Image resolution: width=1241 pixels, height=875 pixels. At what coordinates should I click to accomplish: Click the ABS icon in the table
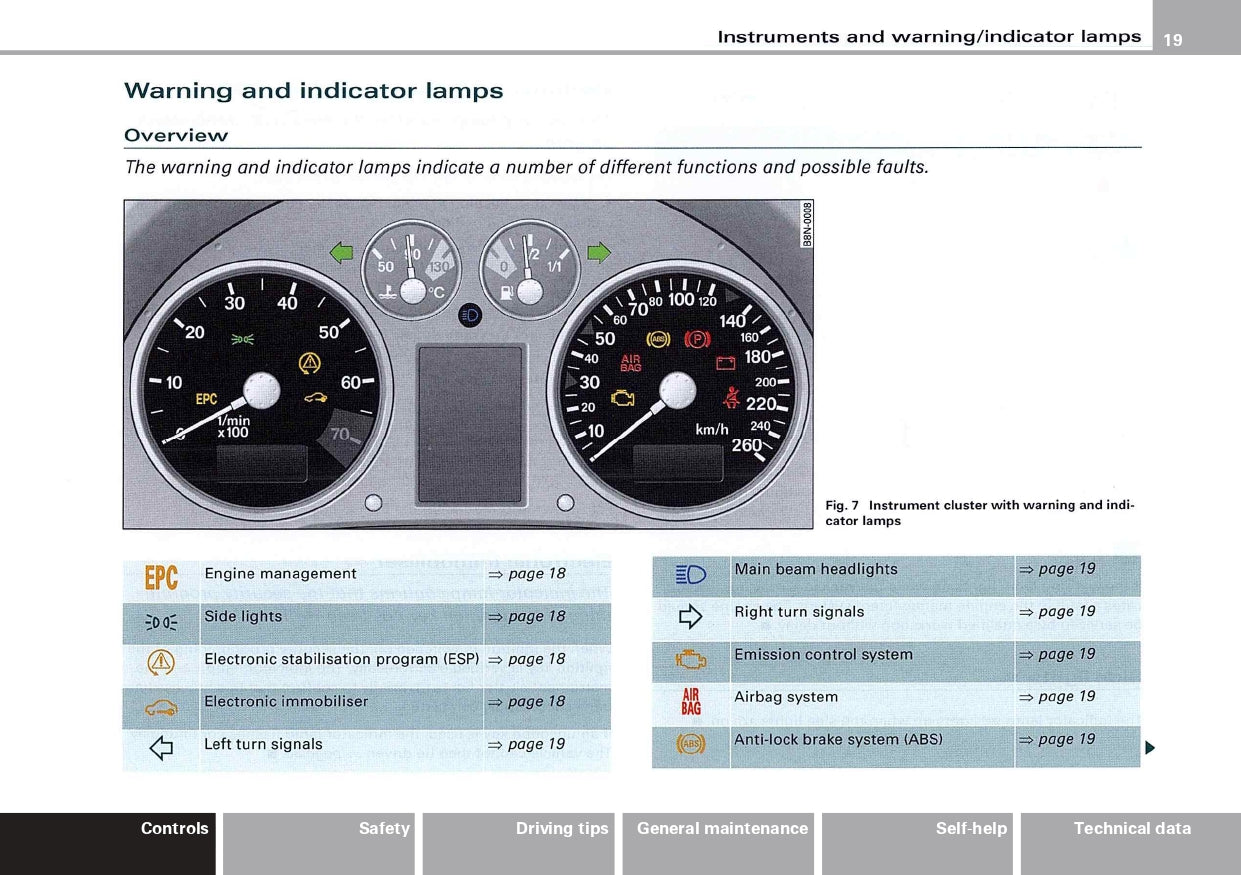(691, 744)
